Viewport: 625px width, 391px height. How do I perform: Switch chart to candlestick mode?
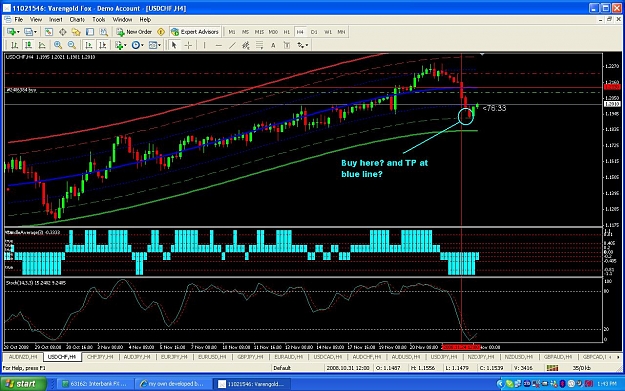(x=28, y=45)
